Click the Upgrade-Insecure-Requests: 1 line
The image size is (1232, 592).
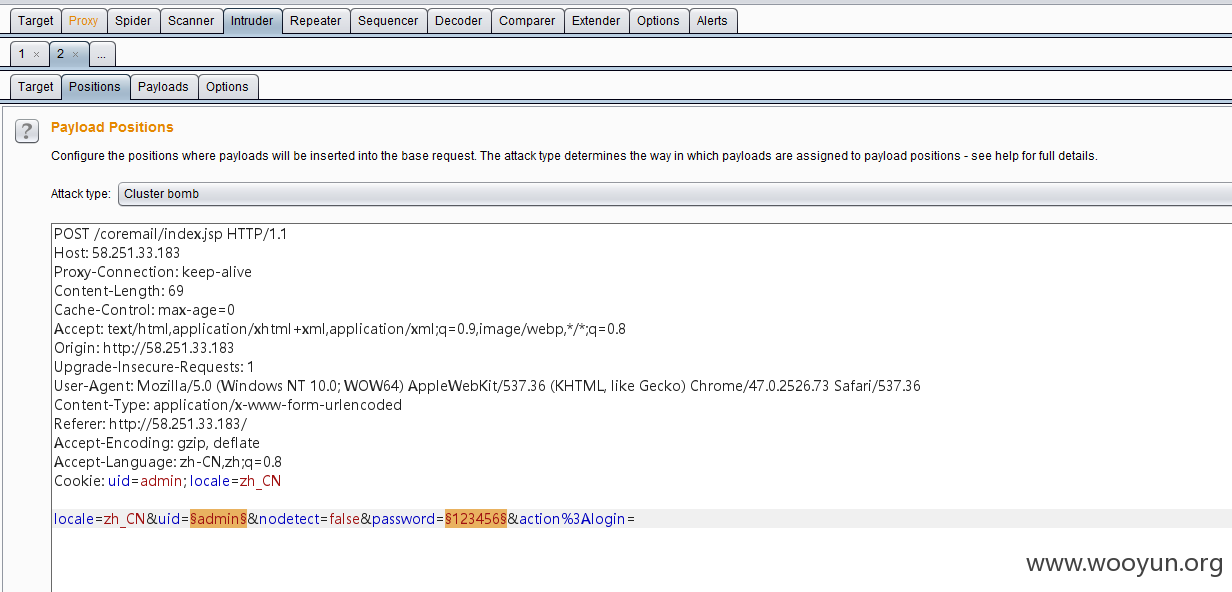(154, 367)
